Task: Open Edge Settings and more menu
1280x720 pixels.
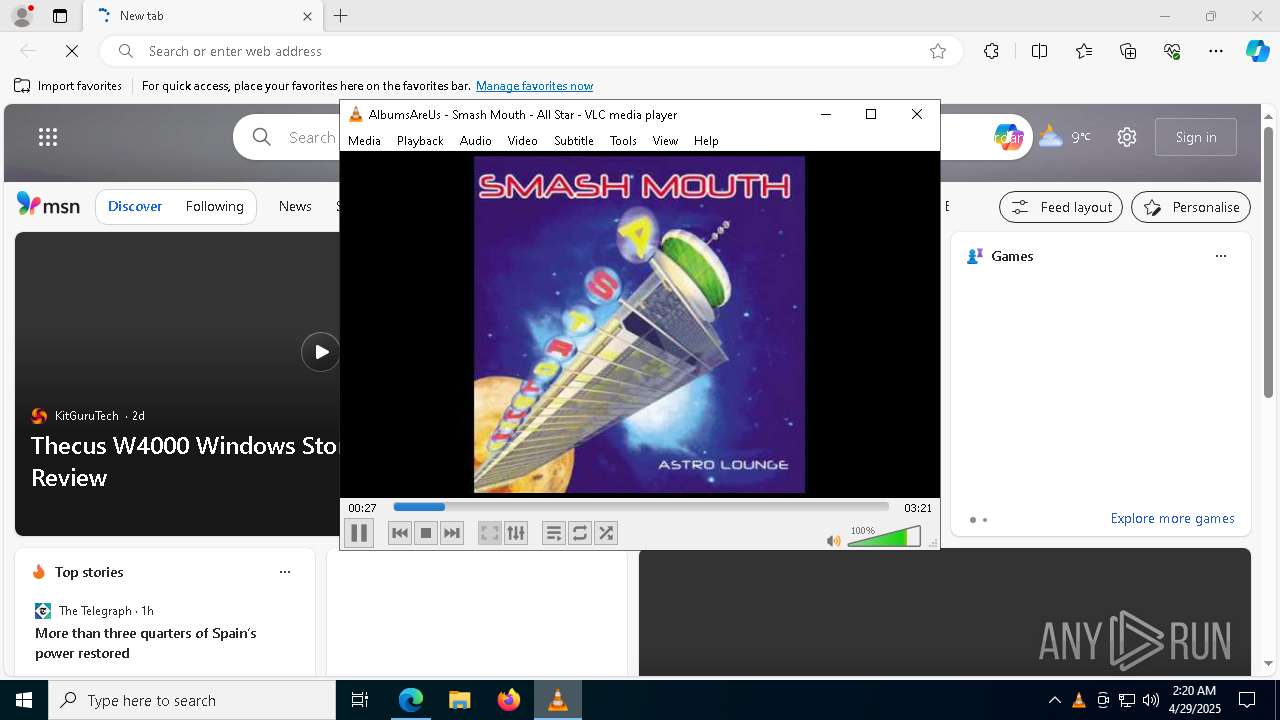Action: [x=1216, y=51]
